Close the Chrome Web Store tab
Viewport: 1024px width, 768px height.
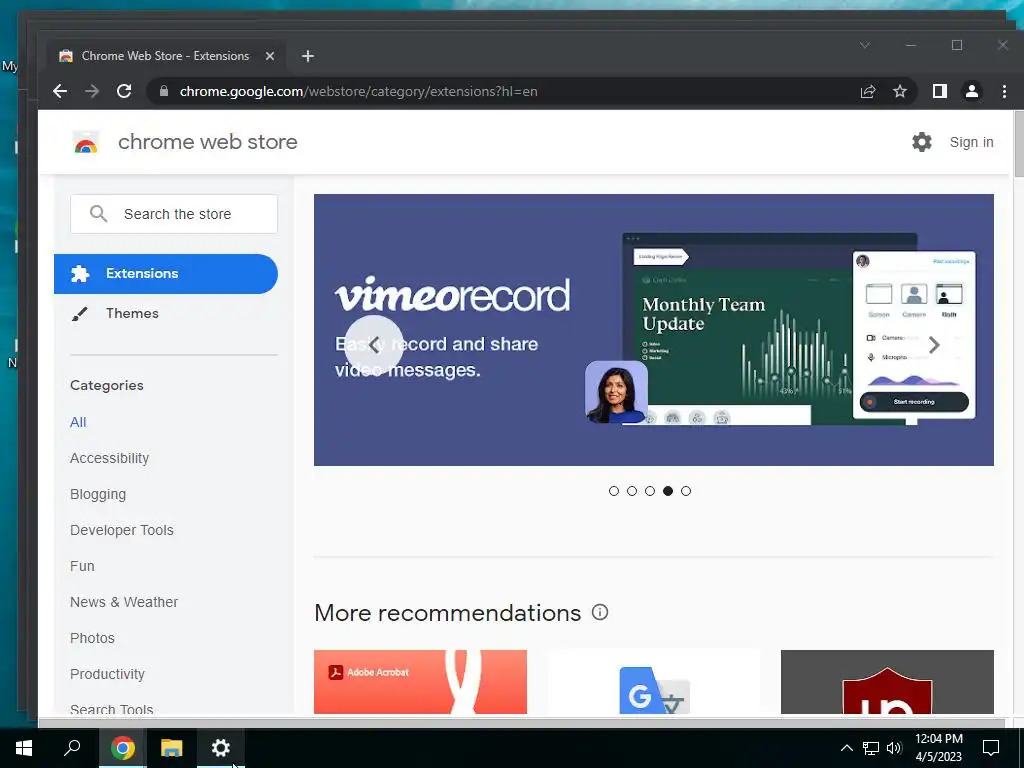point(270,56)
